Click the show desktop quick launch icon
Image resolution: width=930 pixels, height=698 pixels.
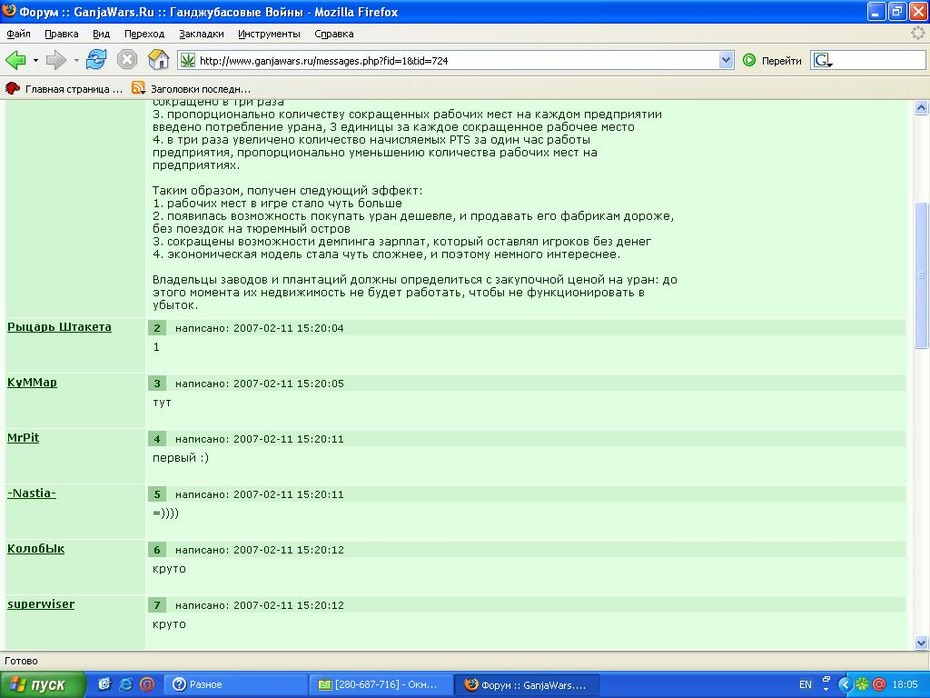click(x=105, y=684)
